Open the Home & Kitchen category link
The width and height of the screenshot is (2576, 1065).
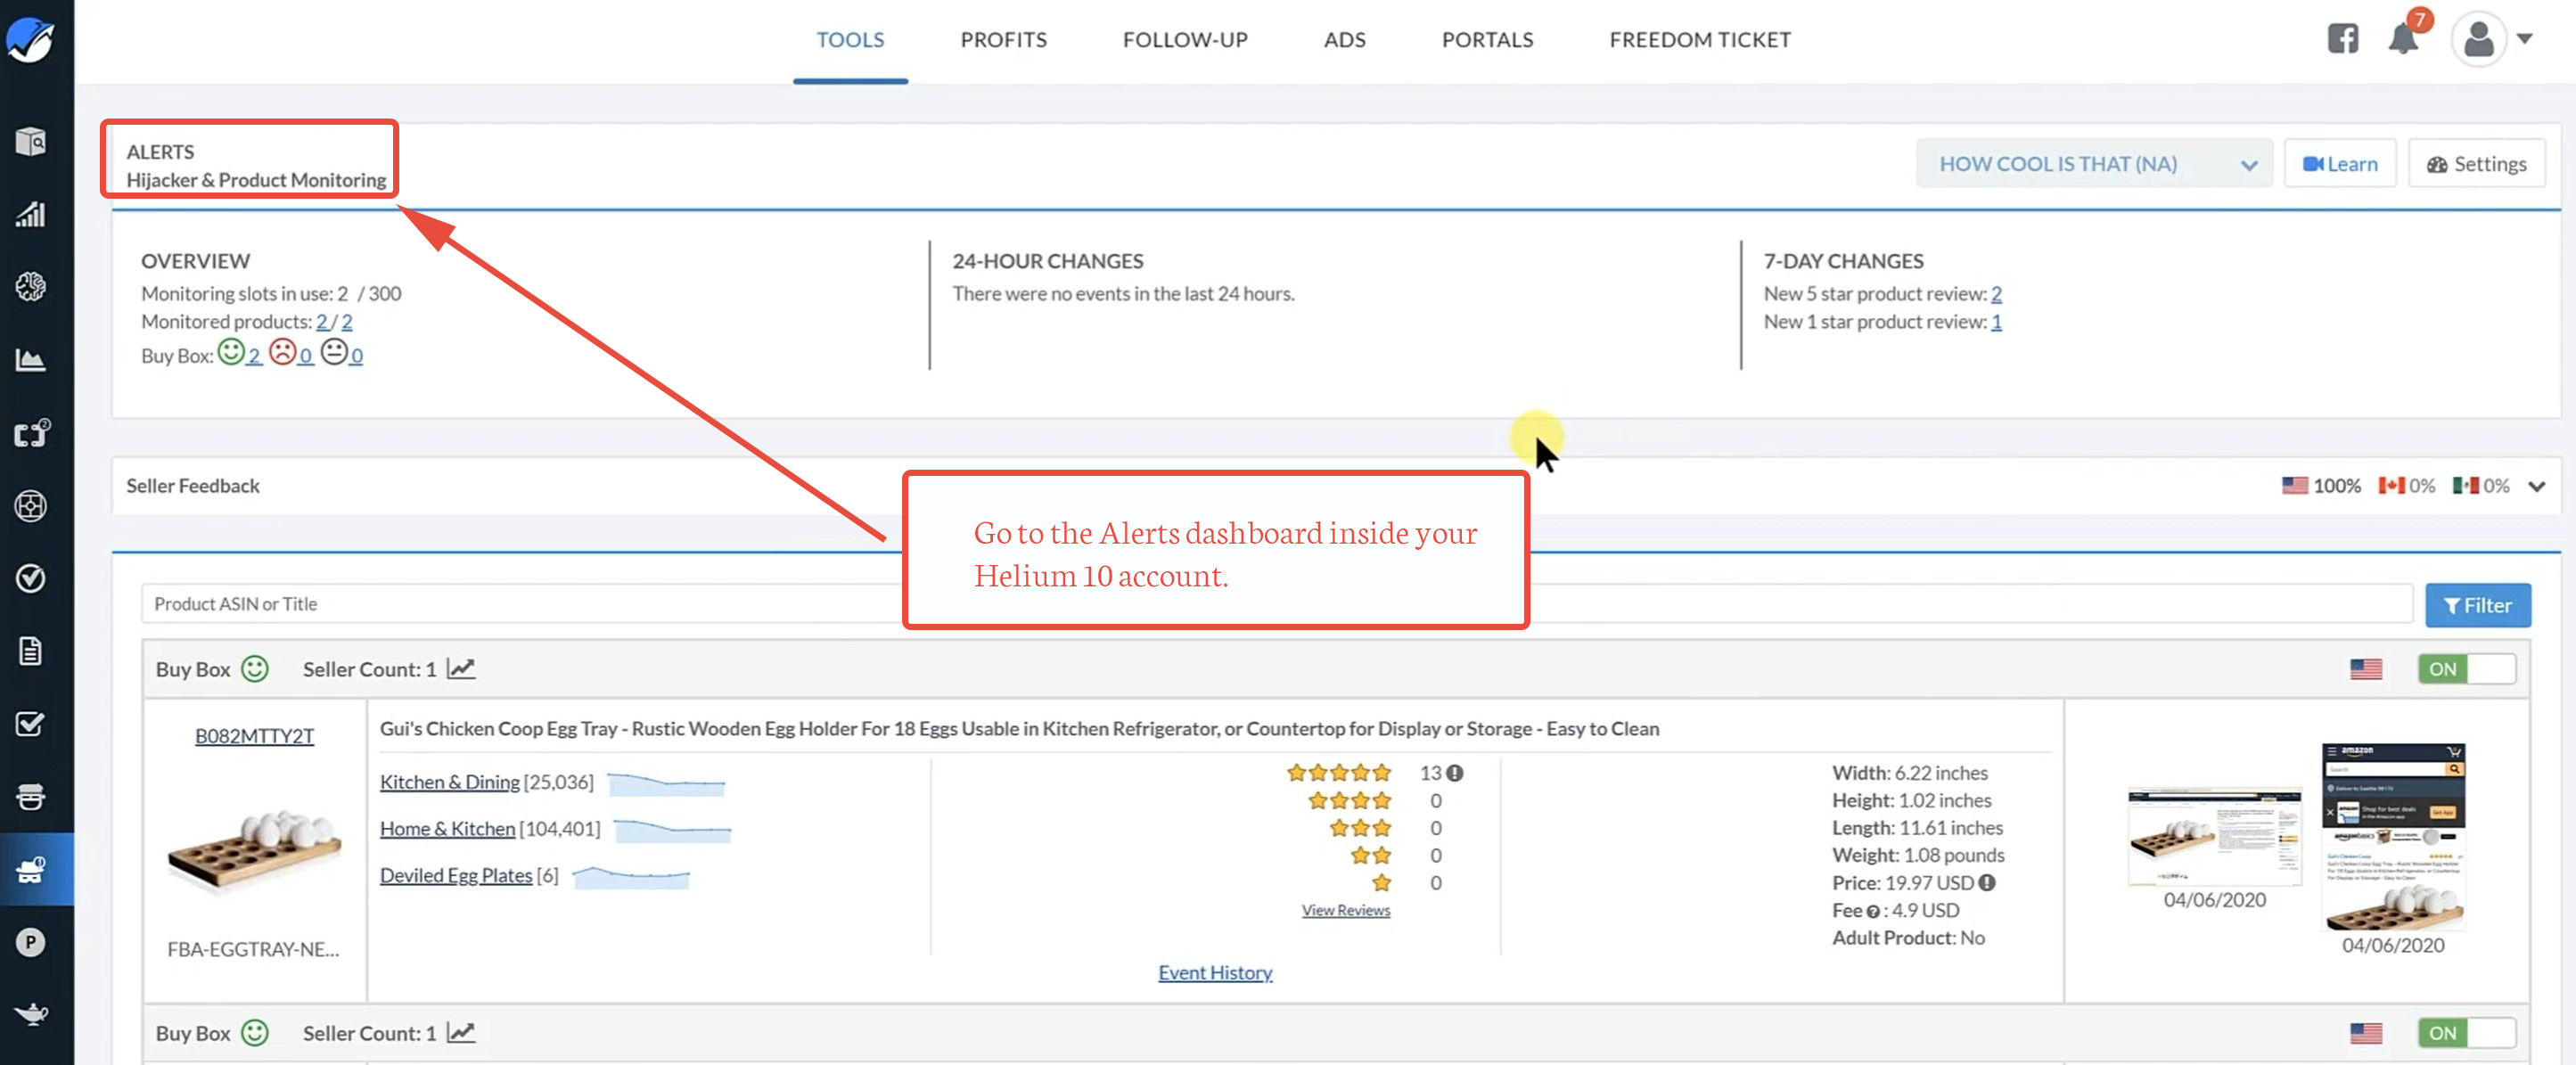(x=447, y=828)
